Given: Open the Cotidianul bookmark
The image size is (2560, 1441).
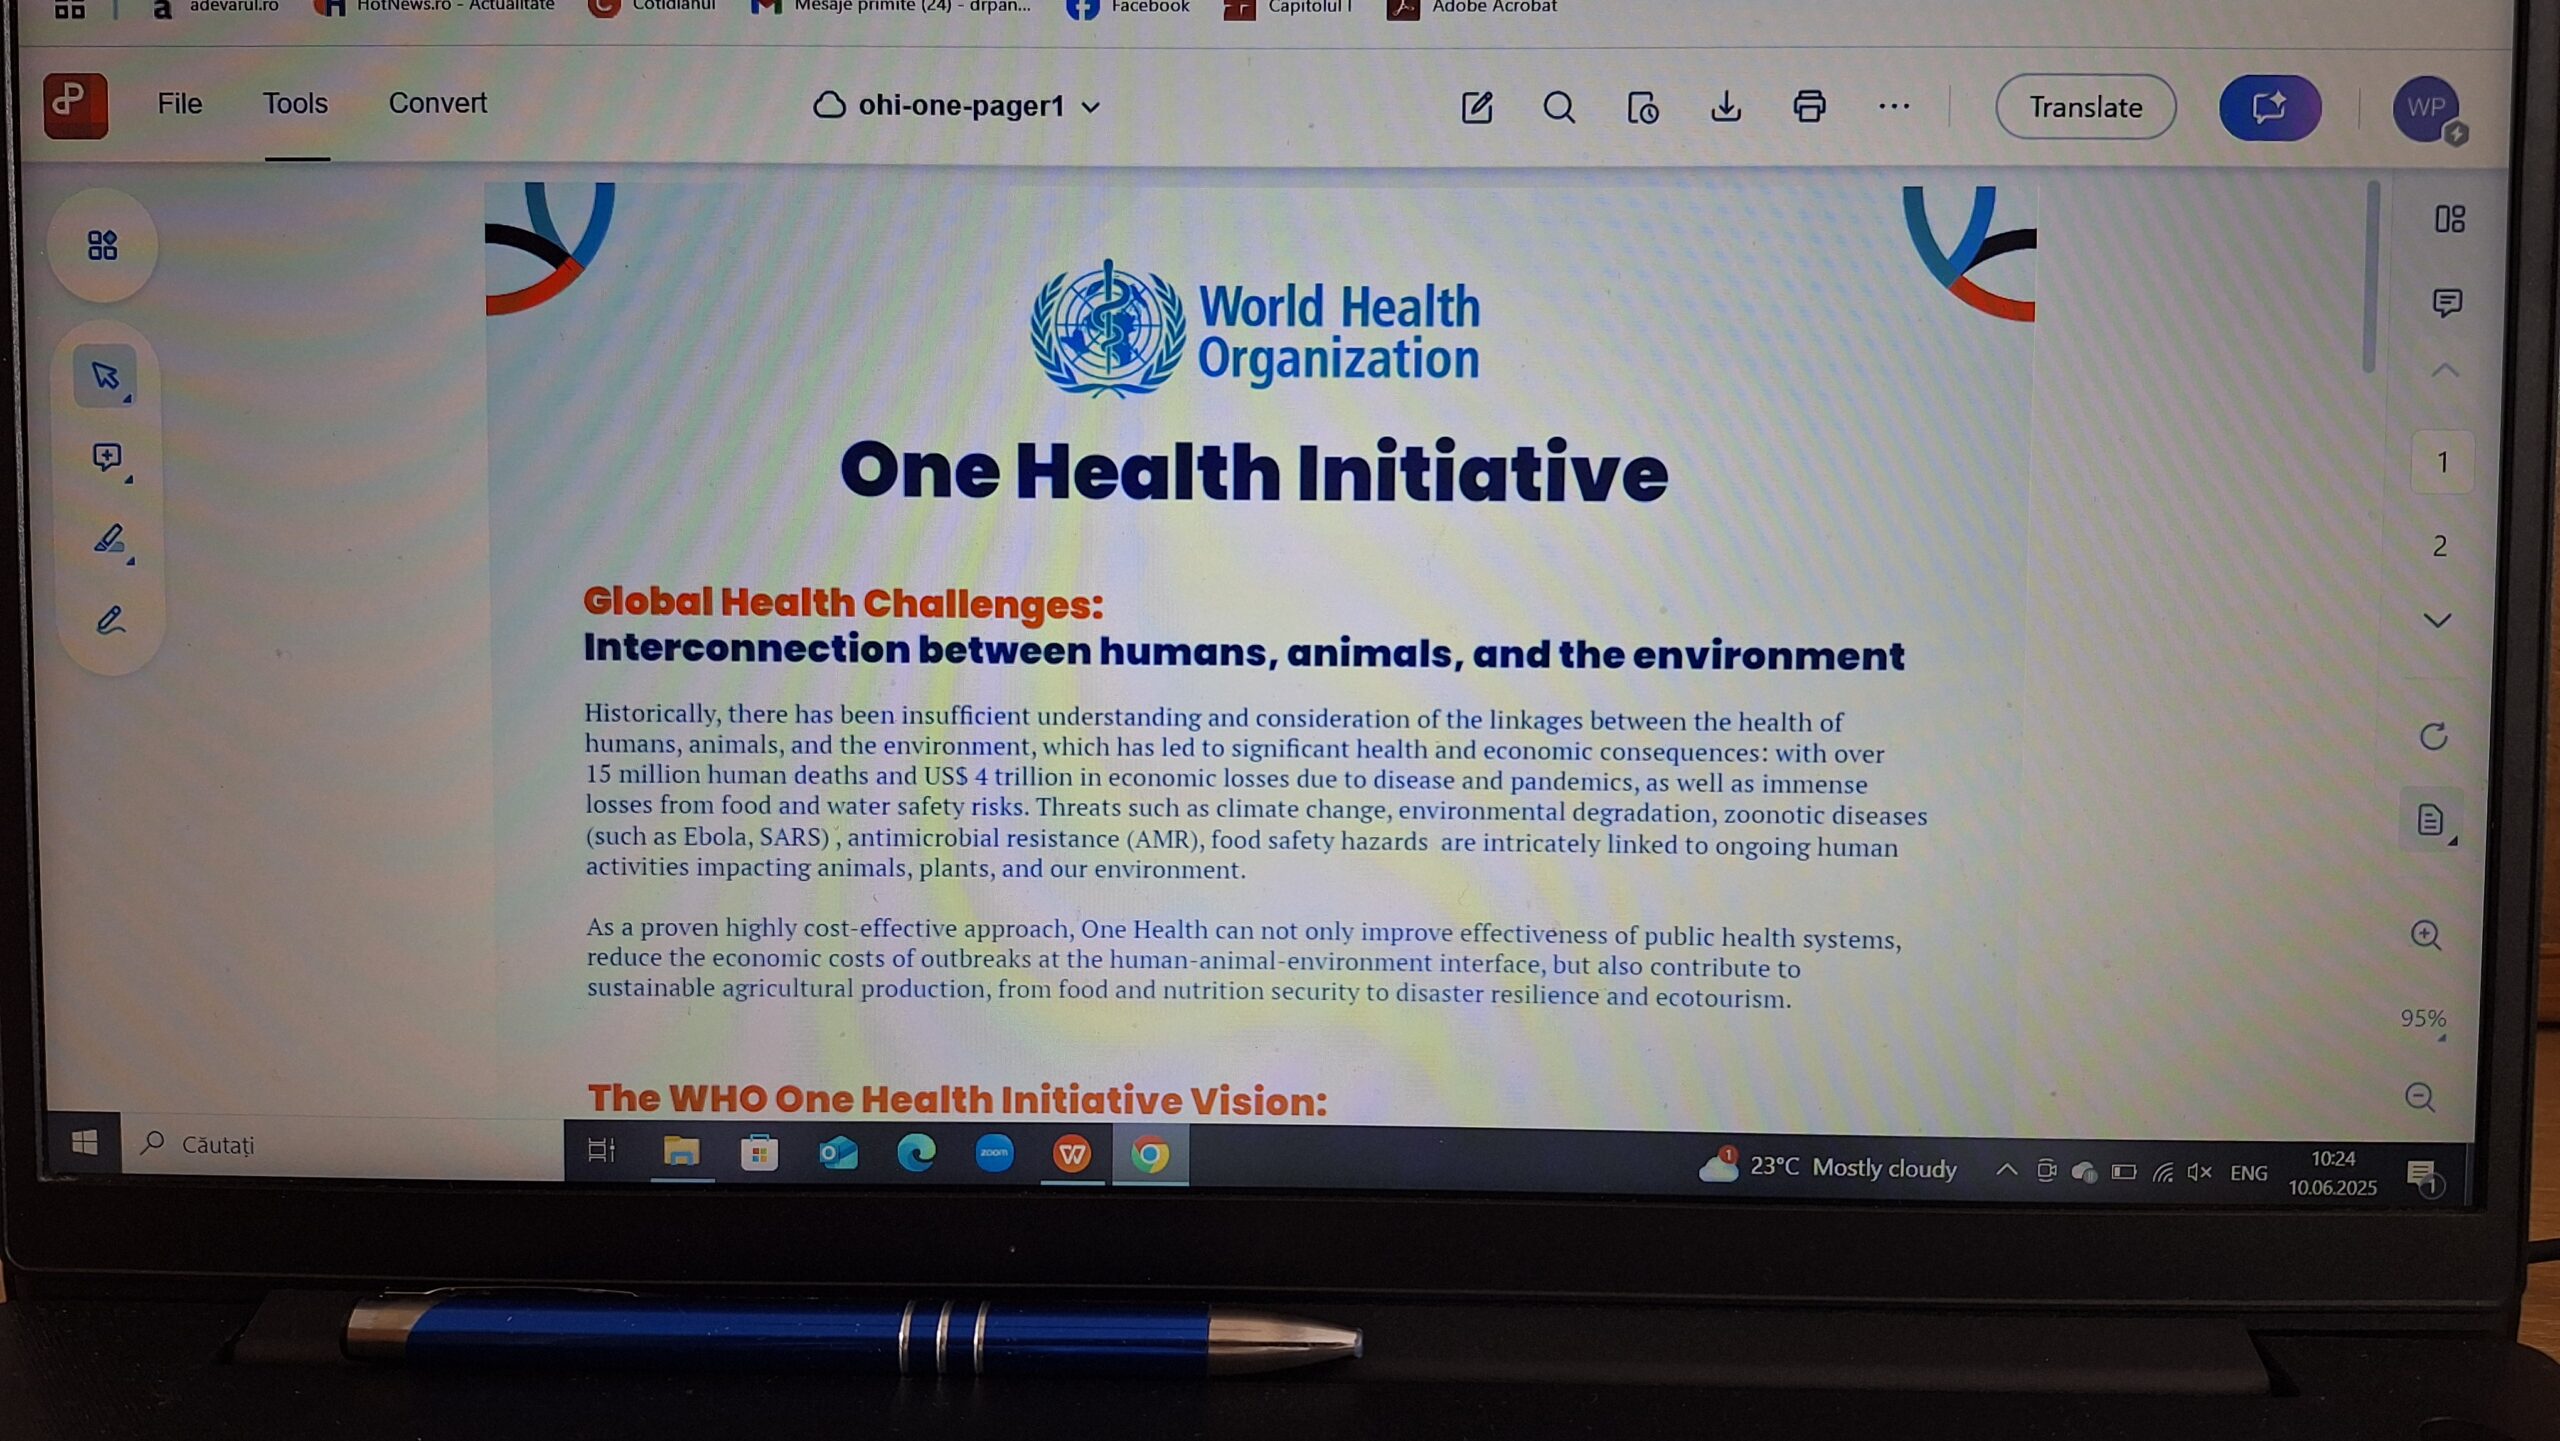Looking at the screenshot, I should click(x=652, y=8).
